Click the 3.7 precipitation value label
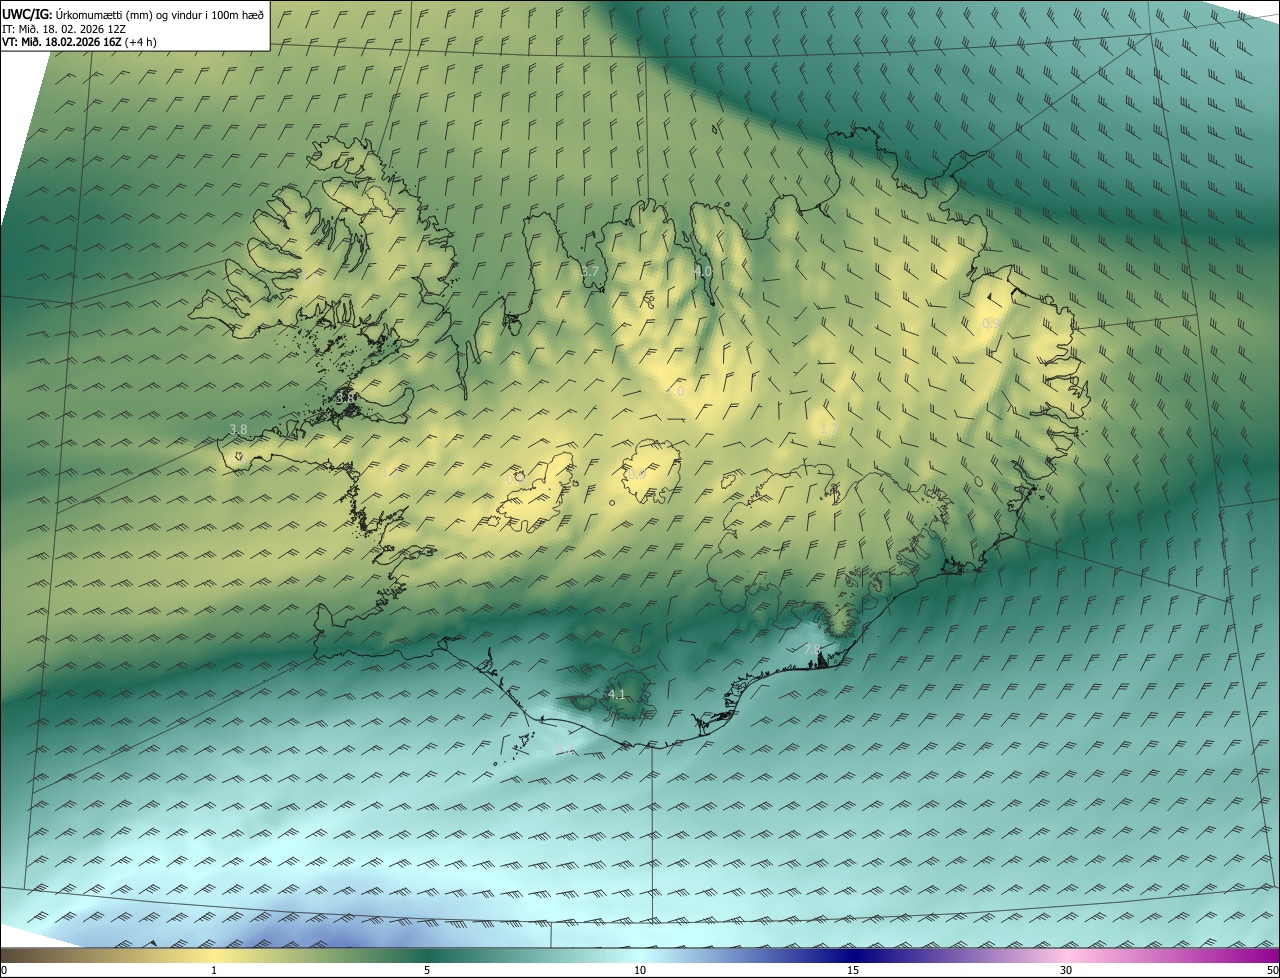 pyautogui.click(x=590, y=271)
